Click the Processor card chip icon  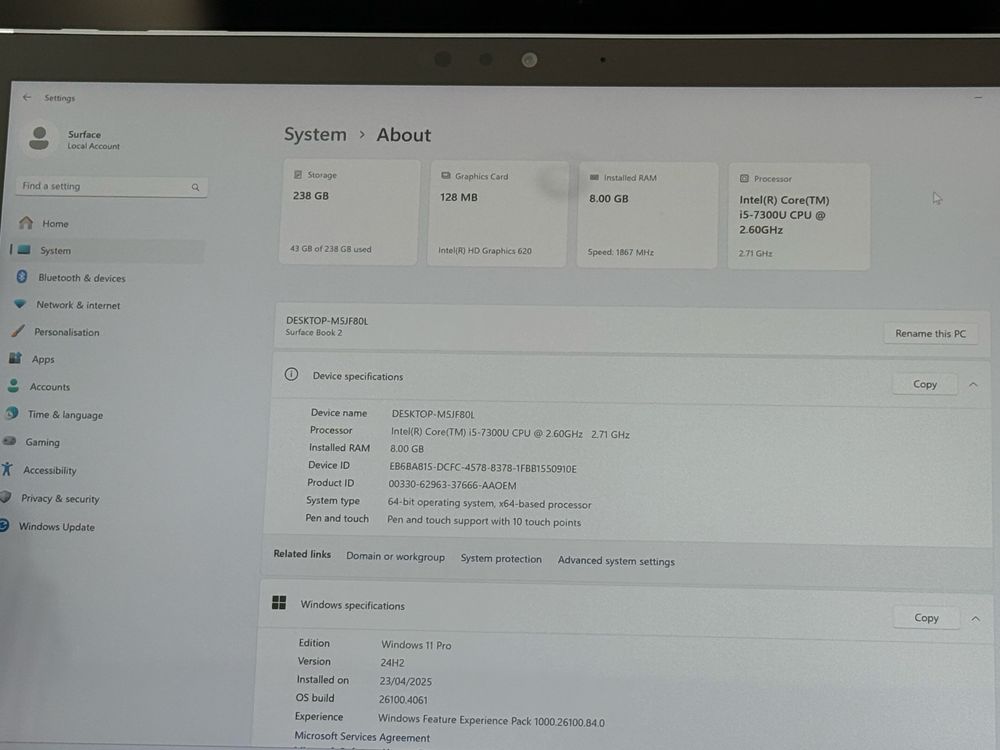(x=744, y=179)
